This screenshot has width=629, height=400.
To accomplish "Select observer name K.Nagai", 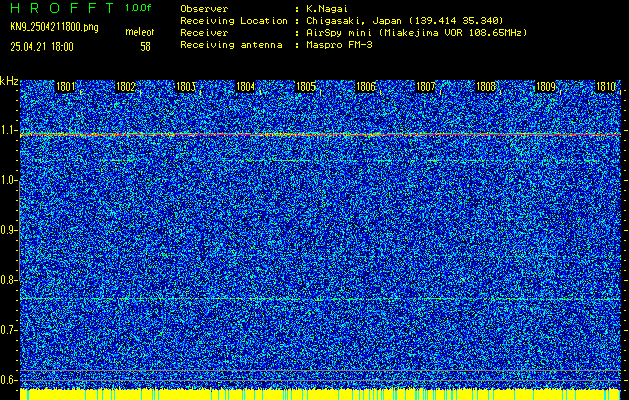I will click(x=327, y=9).
